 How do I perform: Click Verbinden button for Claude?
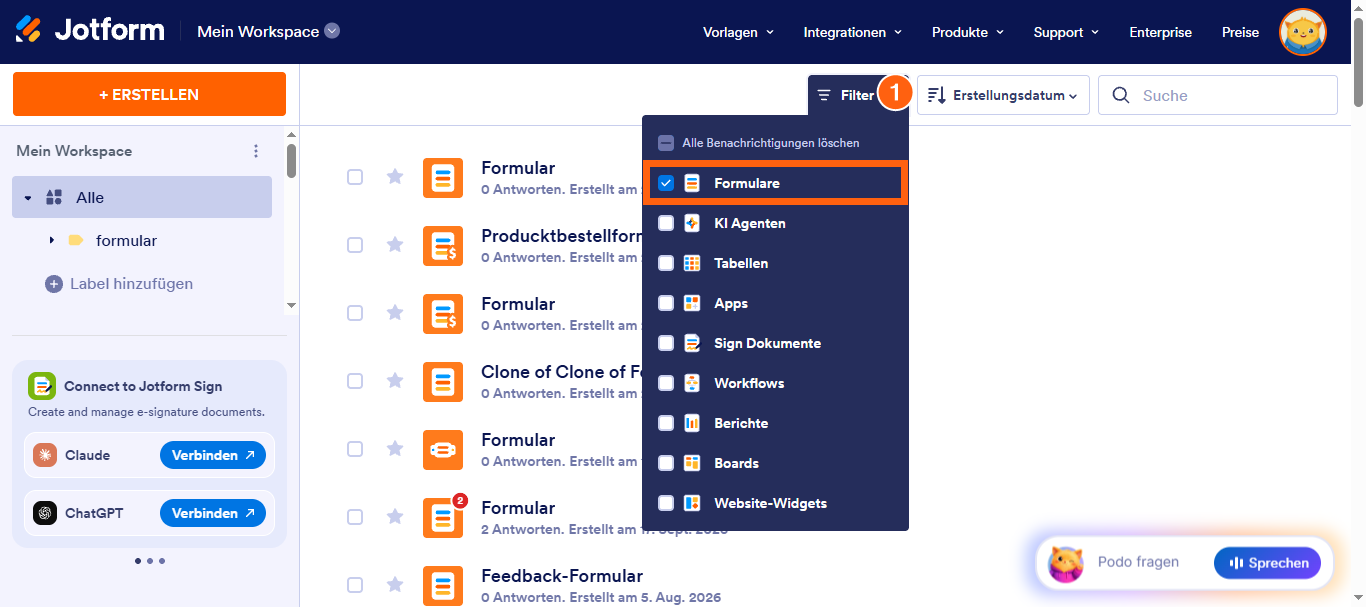tap(213, 455)
